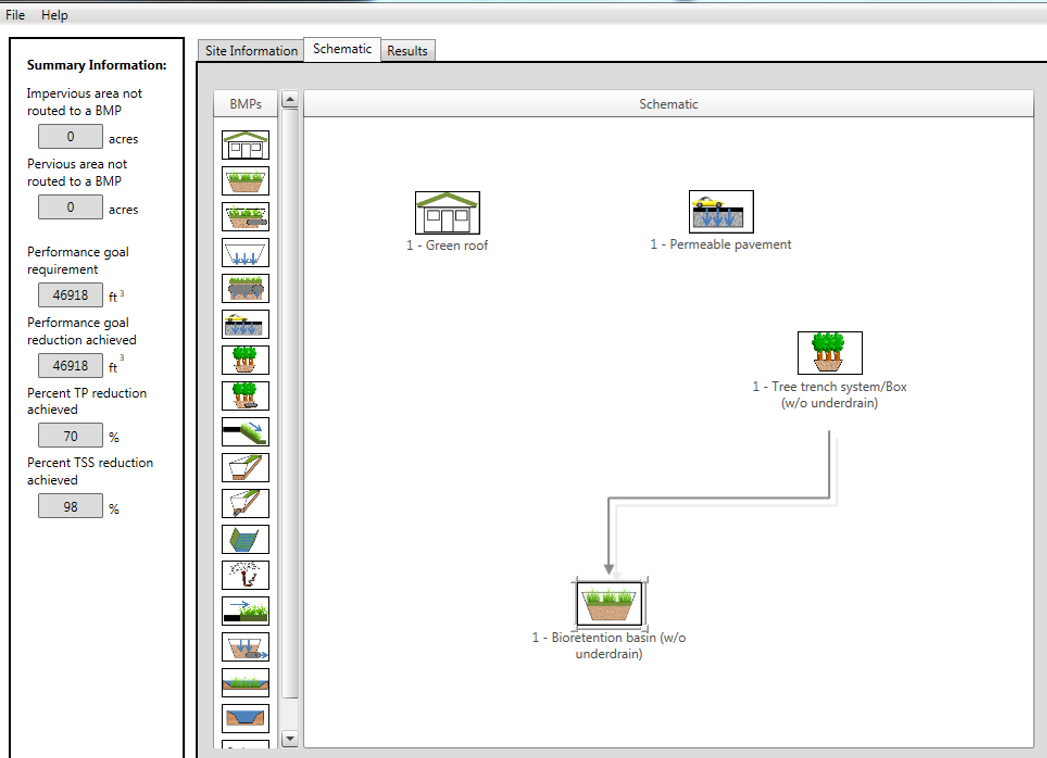
Task: Select the Bioretention basin node on the canvas
Action: [606, 601]
